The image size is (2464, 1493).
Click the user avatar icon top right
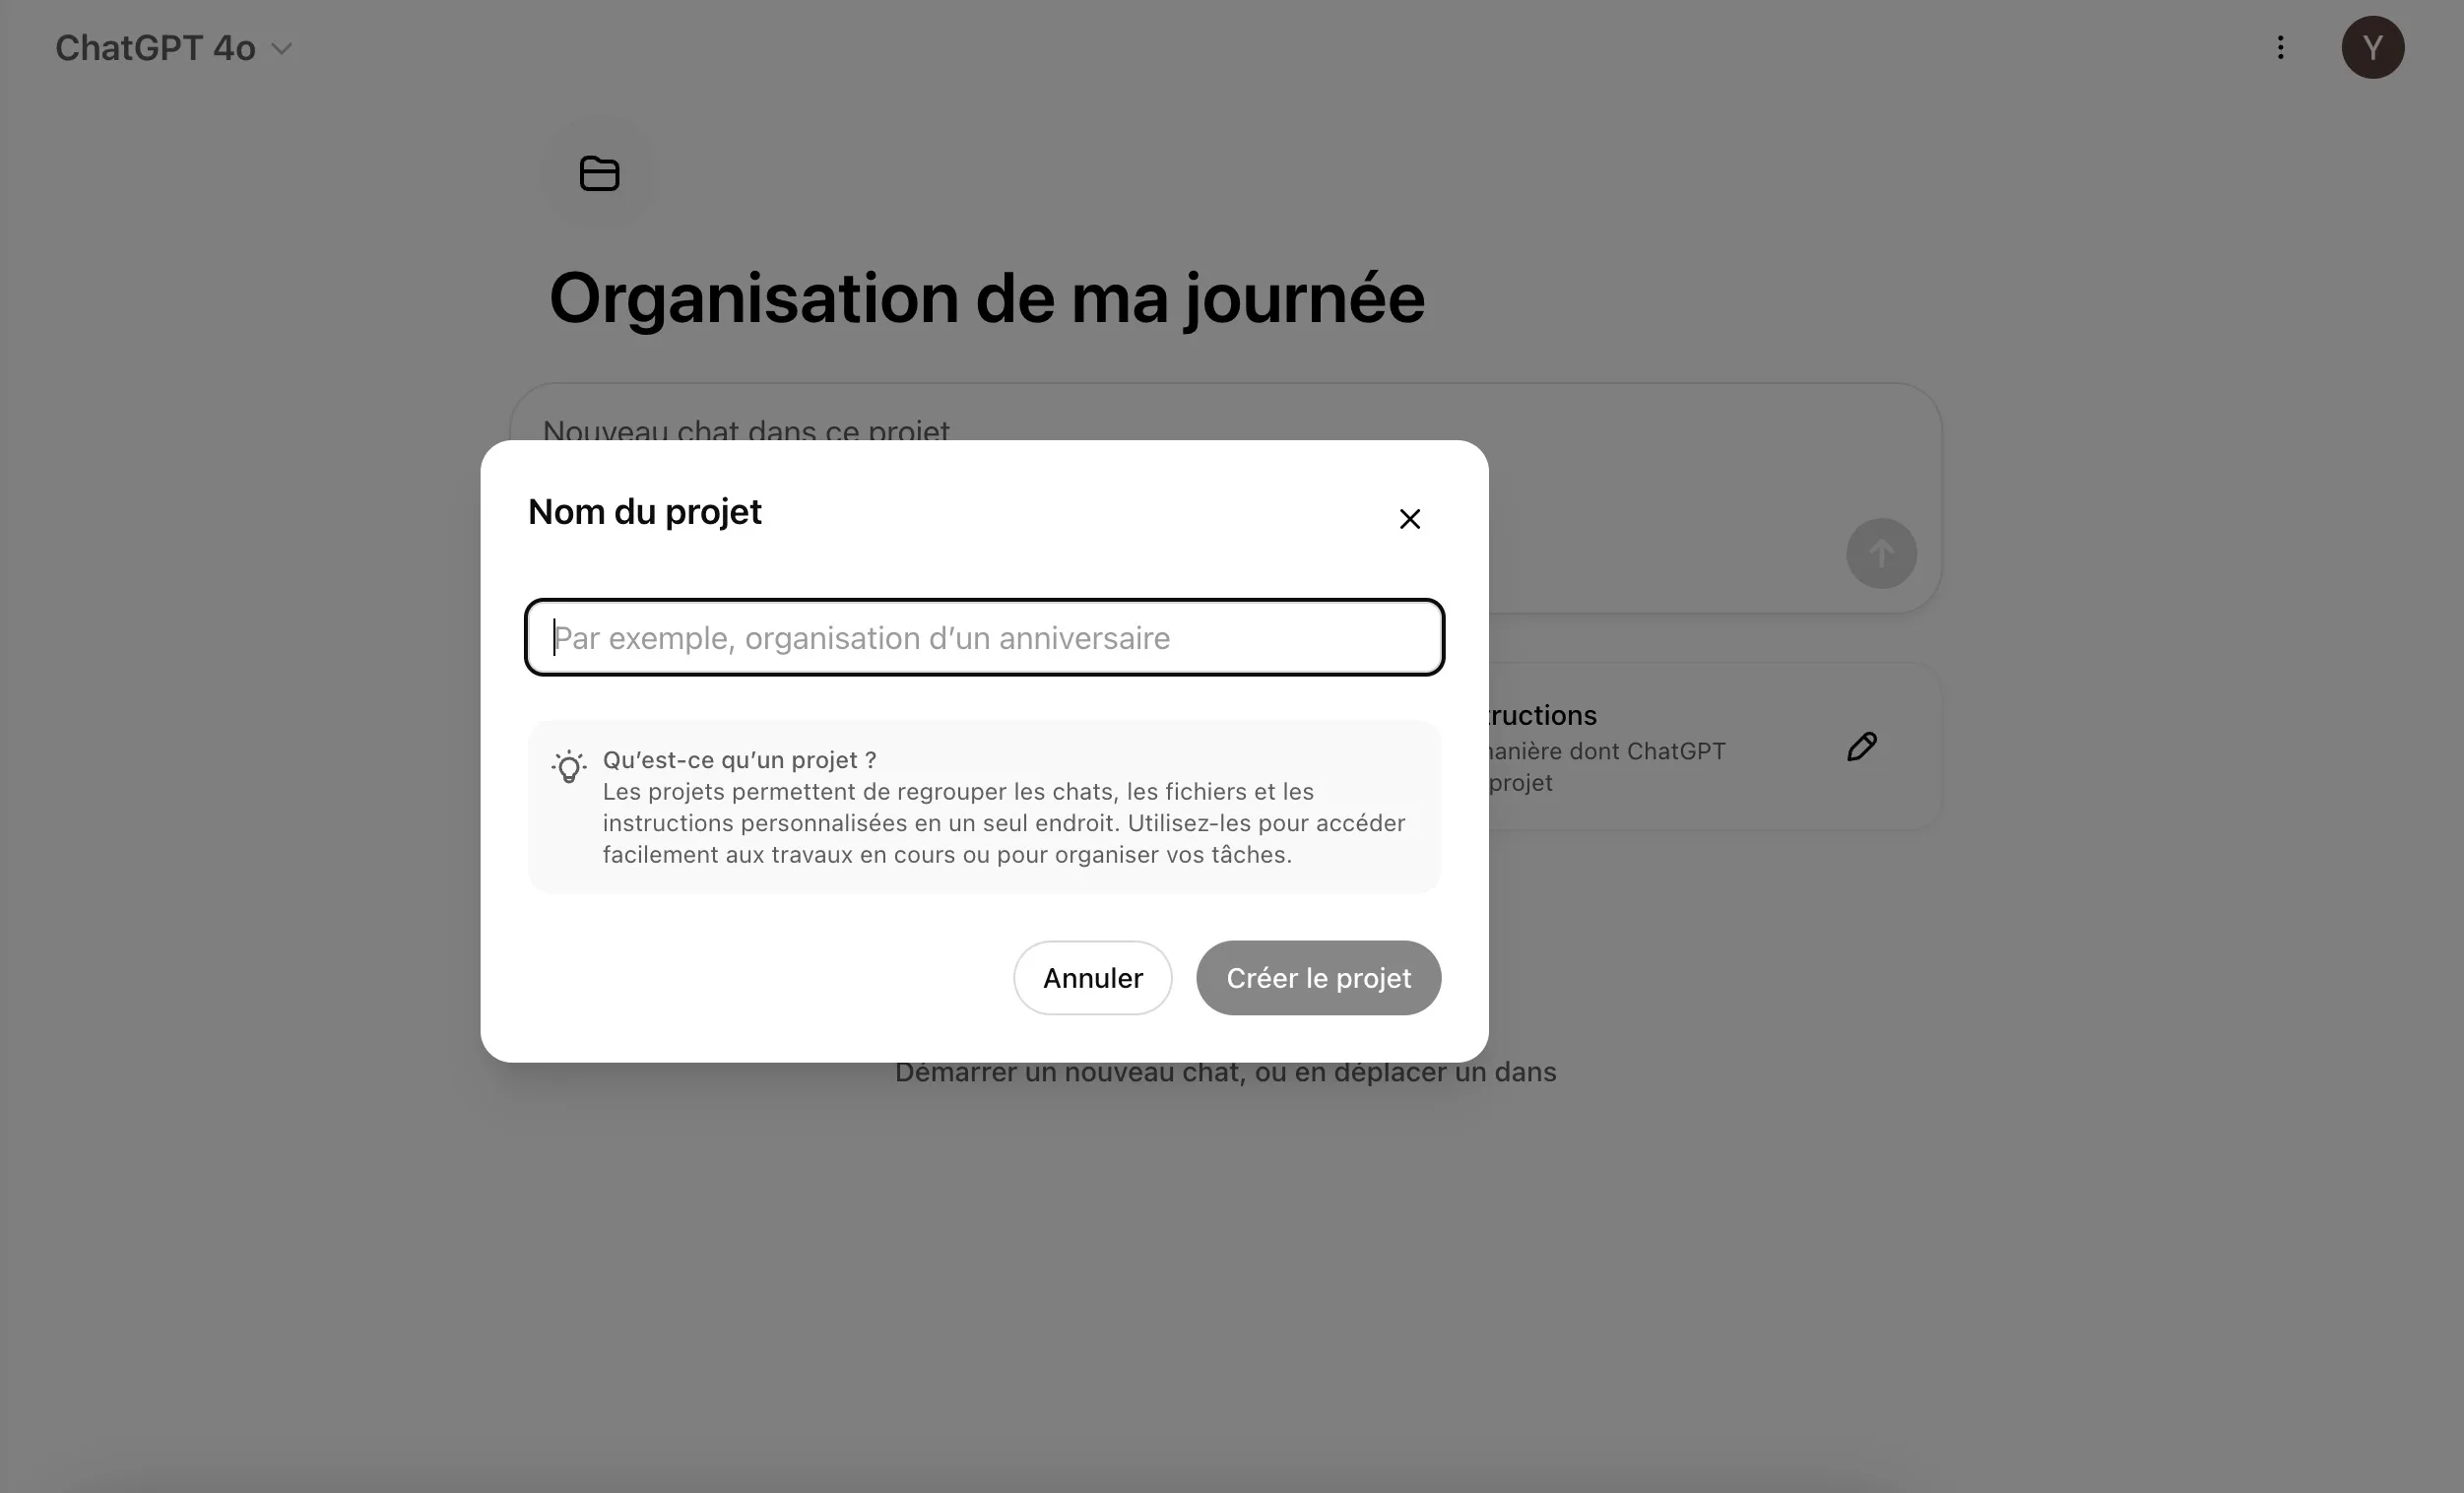[2372, 45]
